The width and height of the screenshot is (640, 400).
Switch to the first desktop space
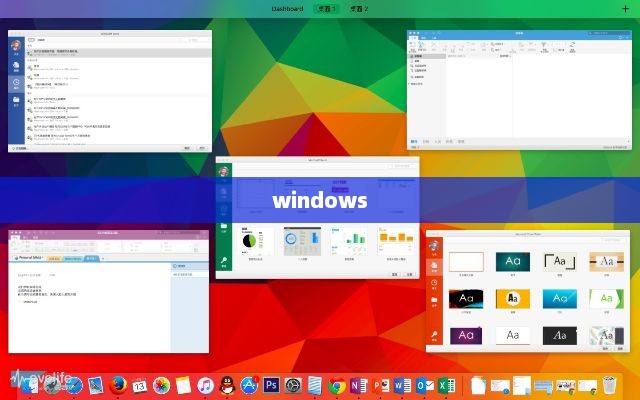(x=327, y=9)
